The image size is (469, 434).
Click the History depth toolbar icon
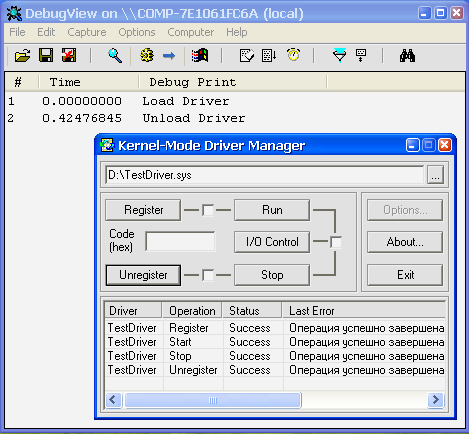247,56
